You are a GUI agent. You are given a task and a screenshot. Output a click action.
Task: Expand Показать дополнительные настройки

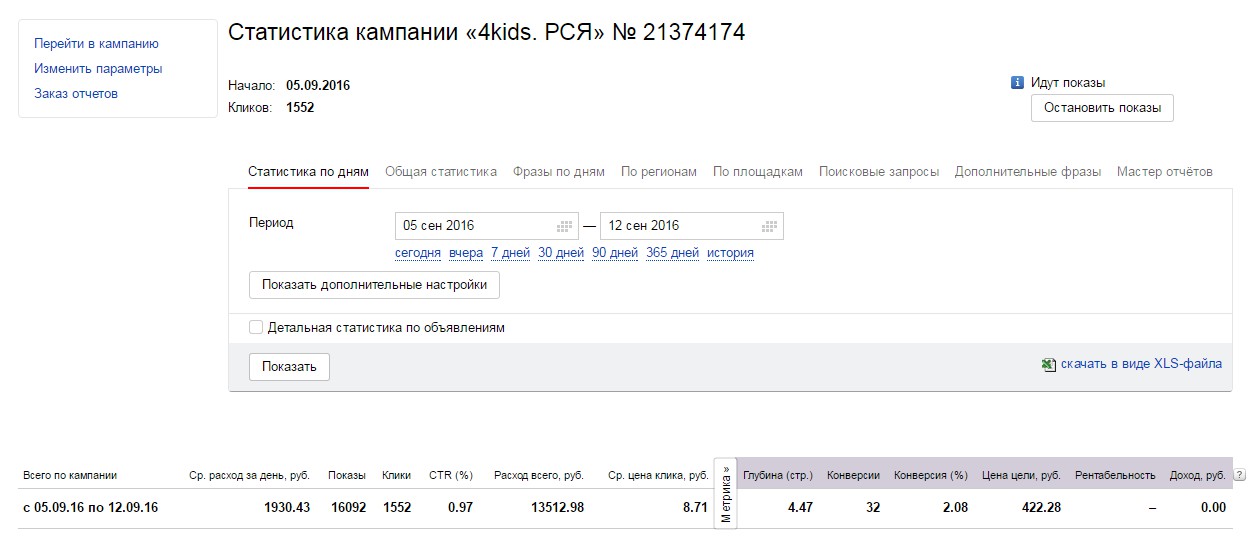[374, 285]
